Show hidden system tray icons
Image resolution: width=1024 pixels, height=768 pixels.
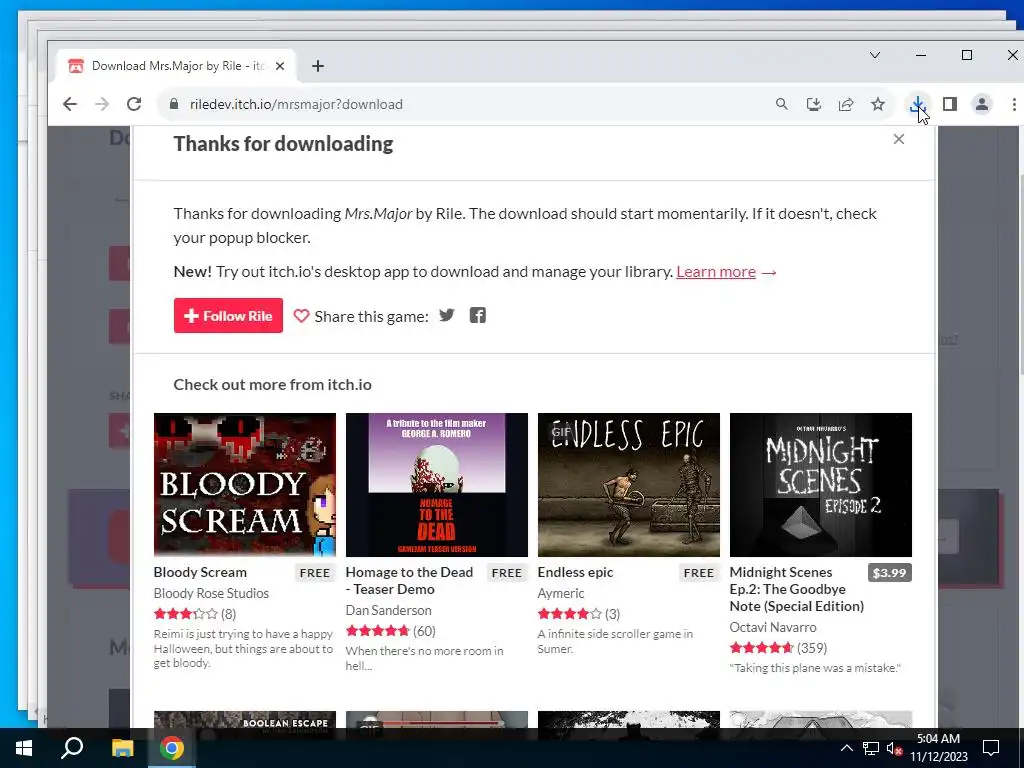(846, 748)
